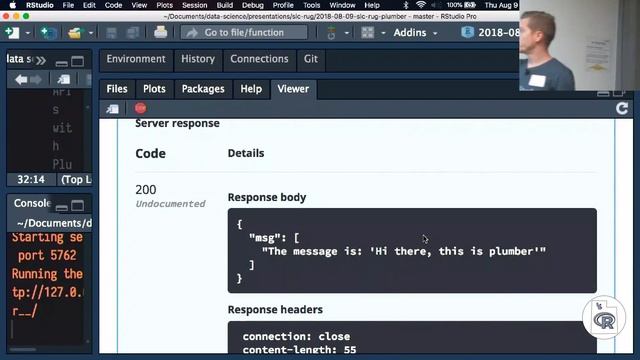This screenshot has height=360, width=640.
Task: Click the Console horizontal scrollbar
Action: pyautogui.click(x=23, y=349)
